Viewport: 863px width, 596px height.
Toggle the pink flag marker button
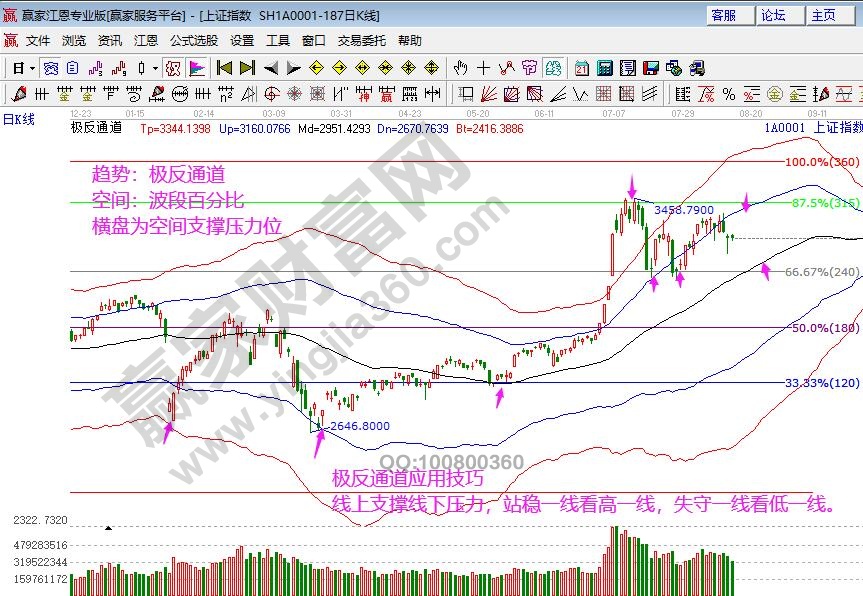(197, 68)
